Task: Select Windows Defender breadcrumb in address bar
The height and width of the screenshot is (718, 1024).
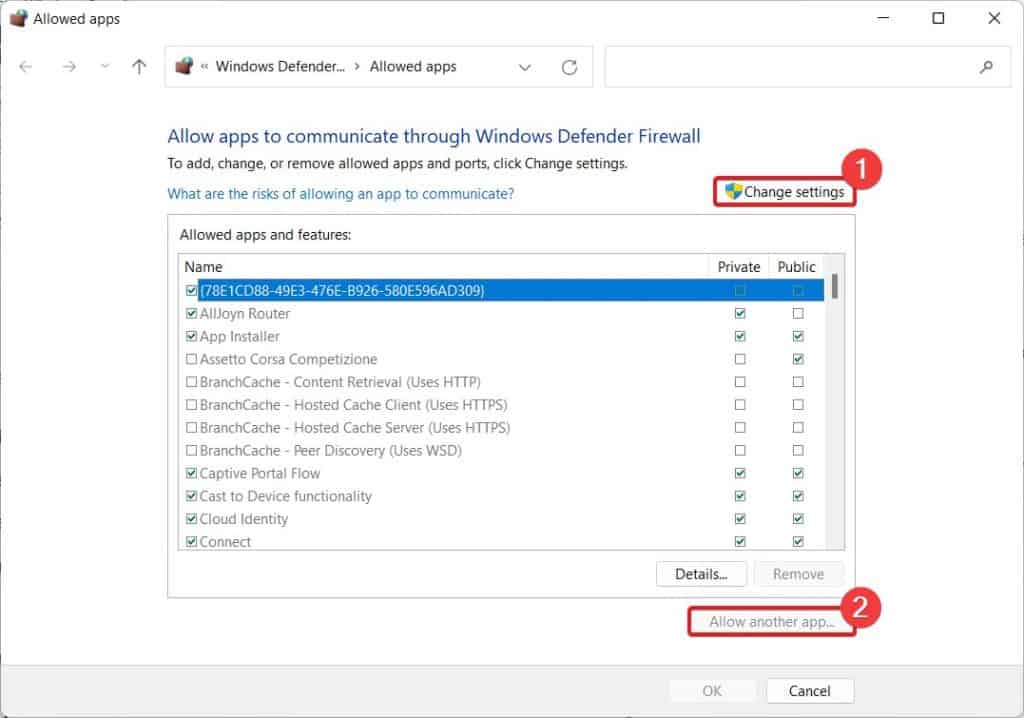Action: [280, 67]
